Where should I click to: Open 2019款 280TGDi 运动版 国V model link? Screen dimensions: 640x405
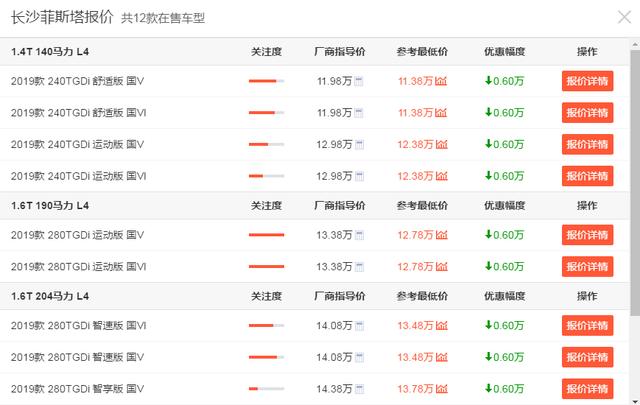(x=78, y=235)
